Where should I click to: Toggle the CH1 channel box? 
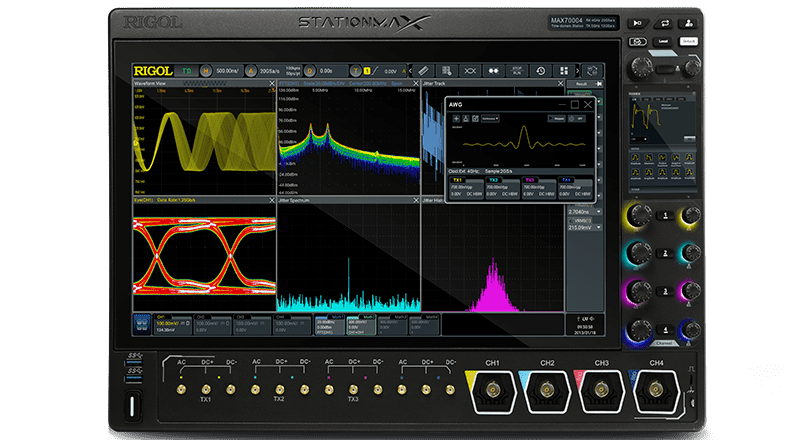point(173,325)
